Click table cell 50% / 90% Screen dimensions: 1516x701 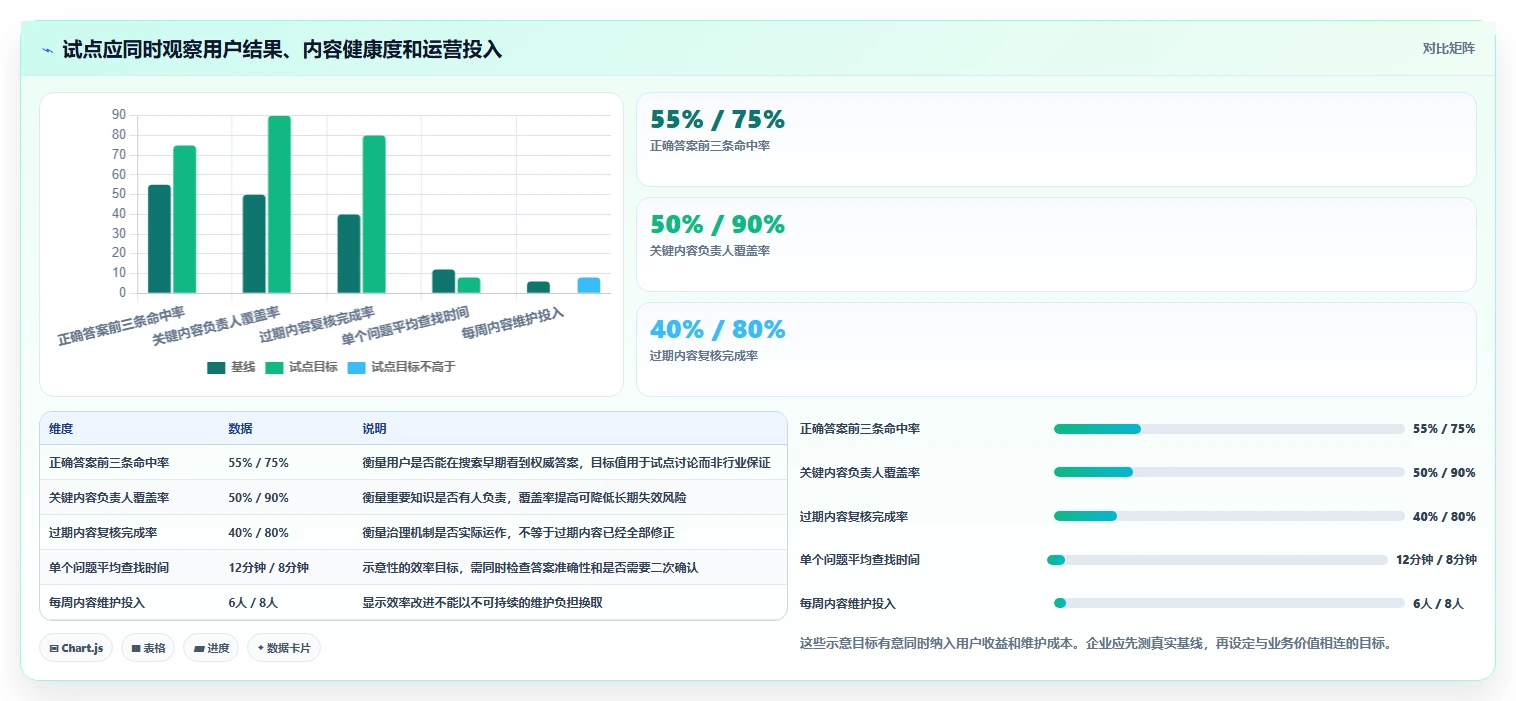pos(258,498)
